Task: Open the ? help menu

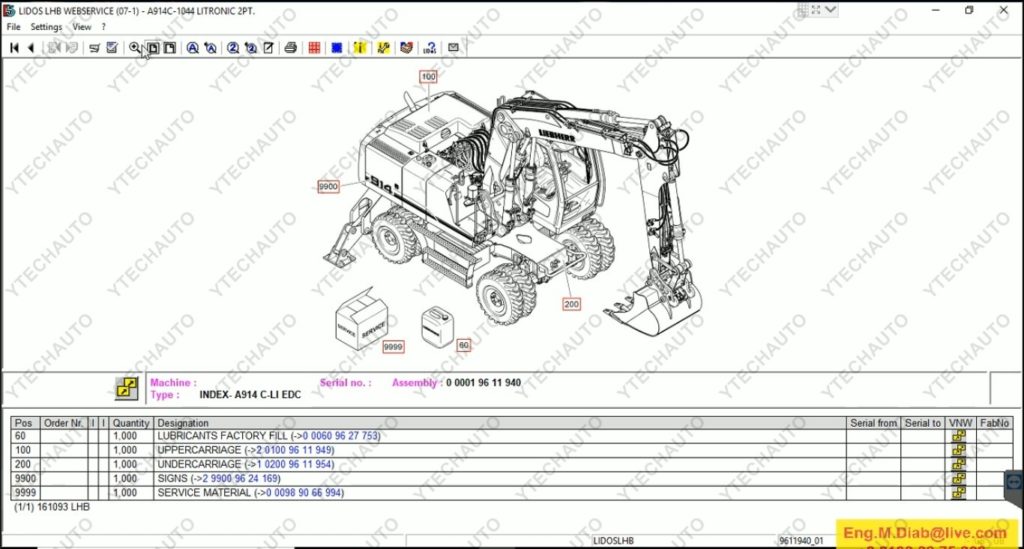Action: pos(103,27)
